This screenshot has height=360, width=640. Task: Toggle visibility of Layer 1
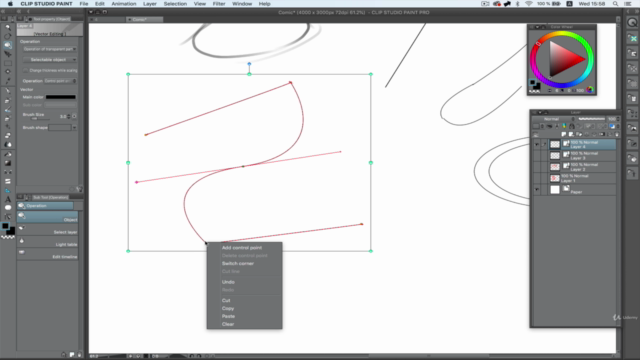(x=537, y=178)
